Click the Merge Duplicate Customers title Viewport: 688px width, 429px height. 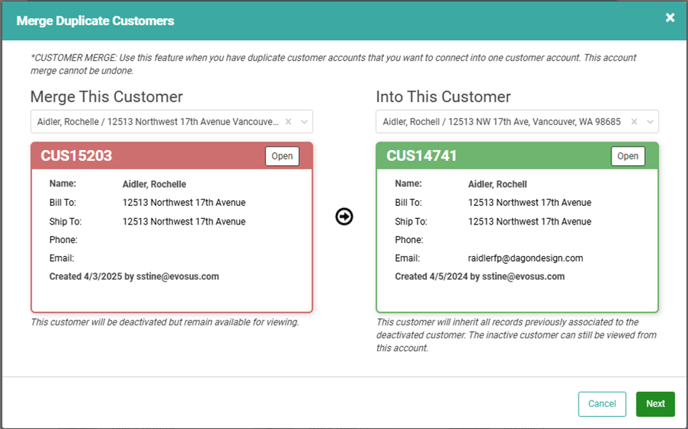tap(95, 21)
